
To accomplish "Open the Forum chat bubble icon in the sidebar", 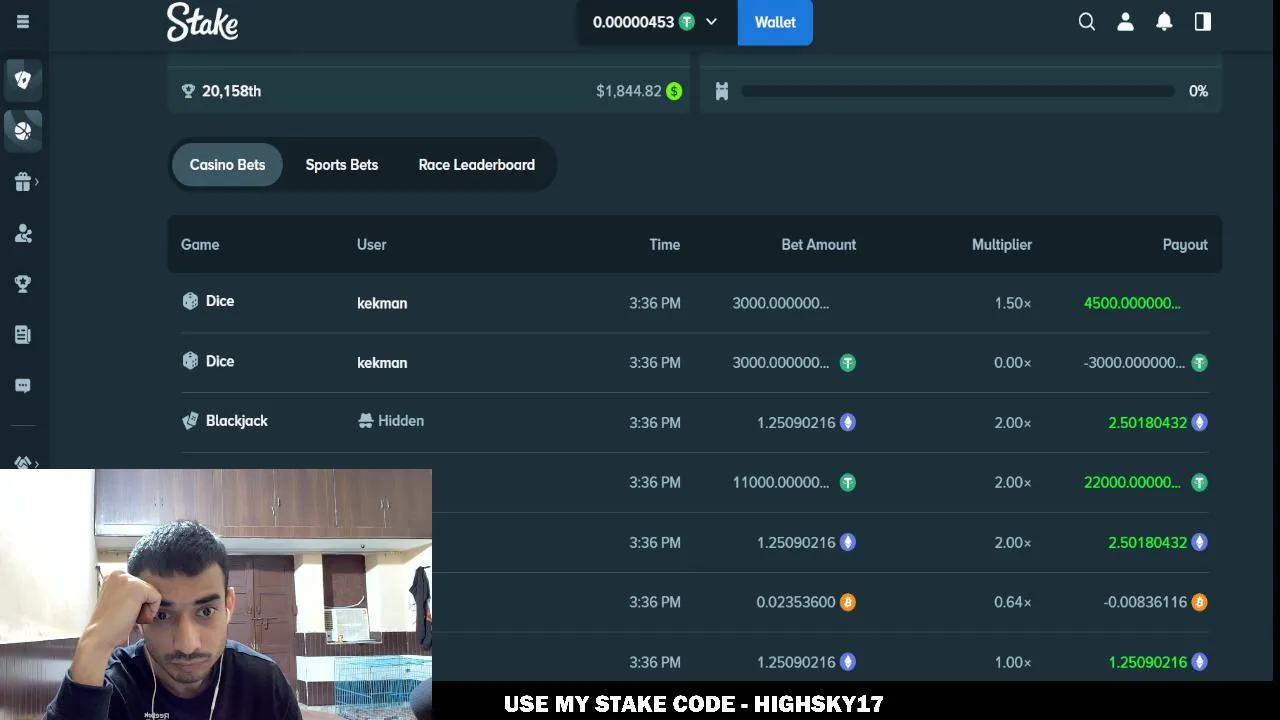I will click(x=23, y=386).
